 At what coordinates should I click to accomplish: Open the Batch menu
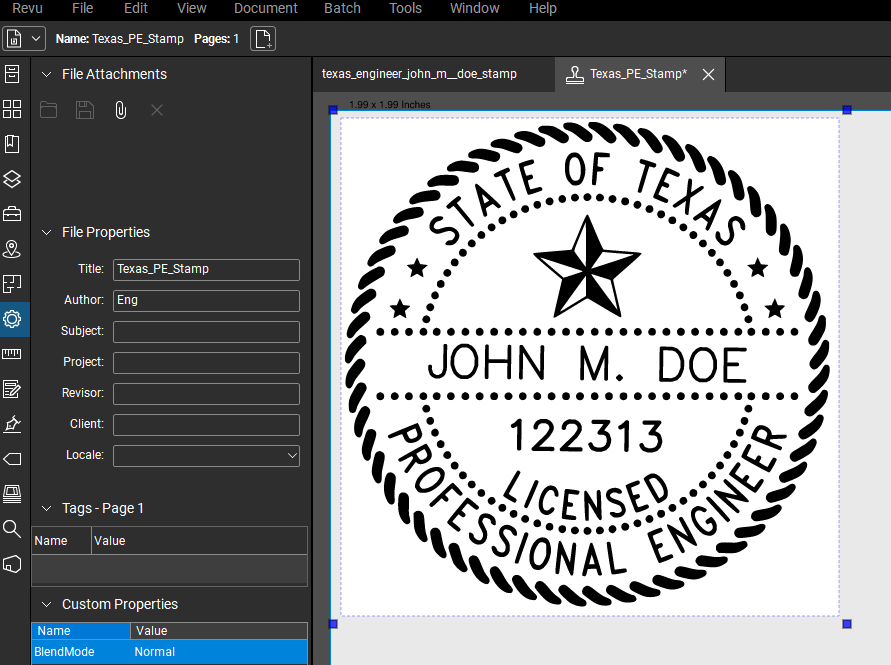point(342,9)
